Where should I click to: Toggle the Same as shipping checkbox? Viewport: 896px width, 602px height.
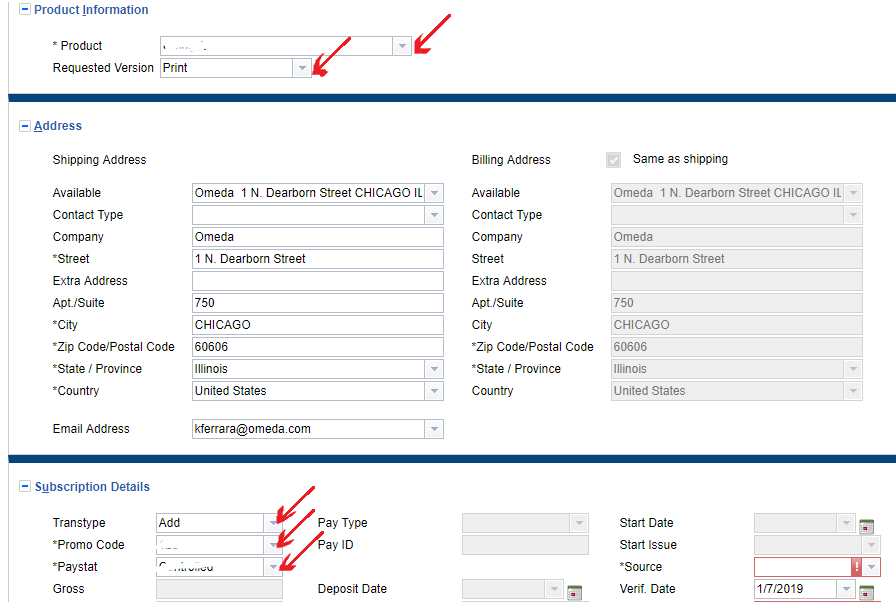[613, 160]
